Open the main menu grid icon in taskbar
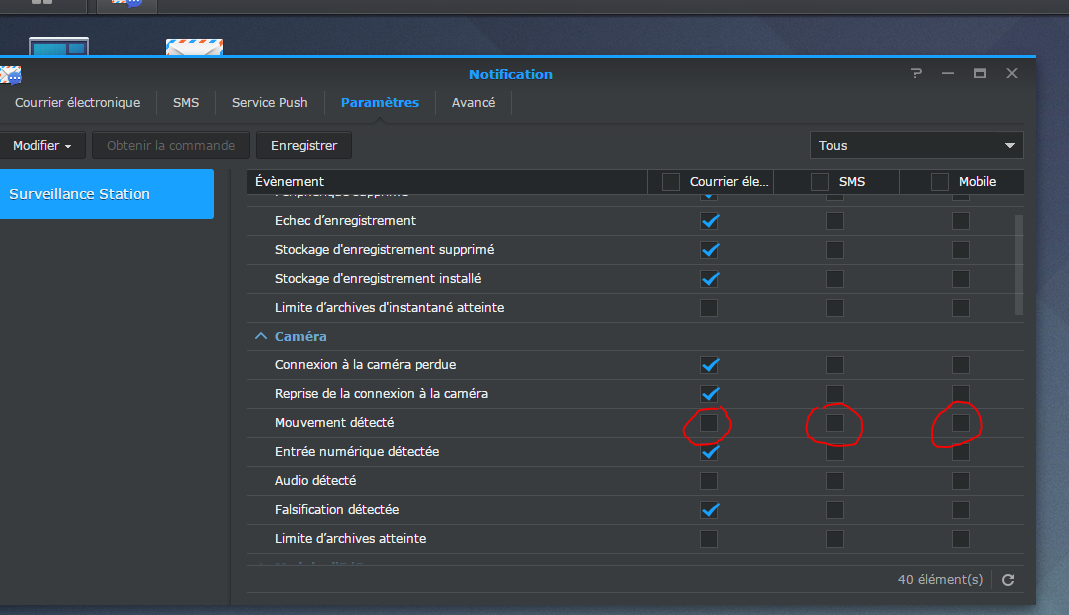 [42, 3]
